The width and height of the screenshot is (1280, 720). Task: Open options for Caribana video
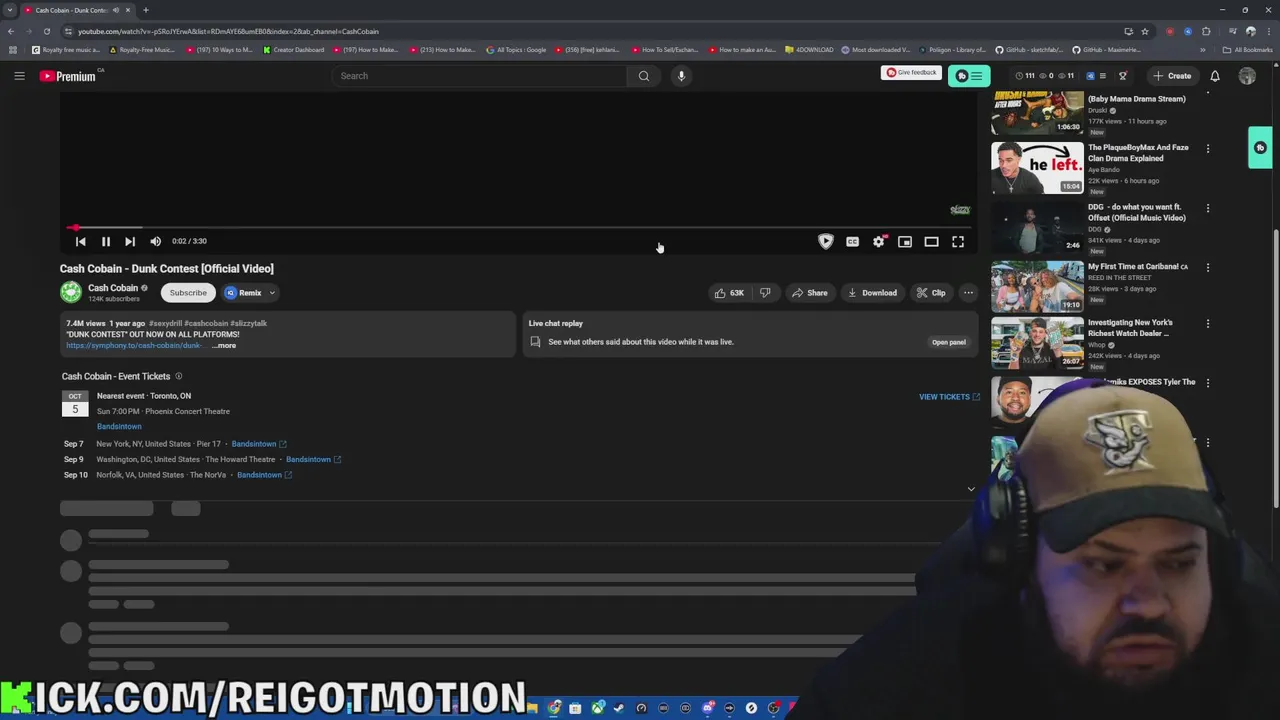tap(1208, 268)
